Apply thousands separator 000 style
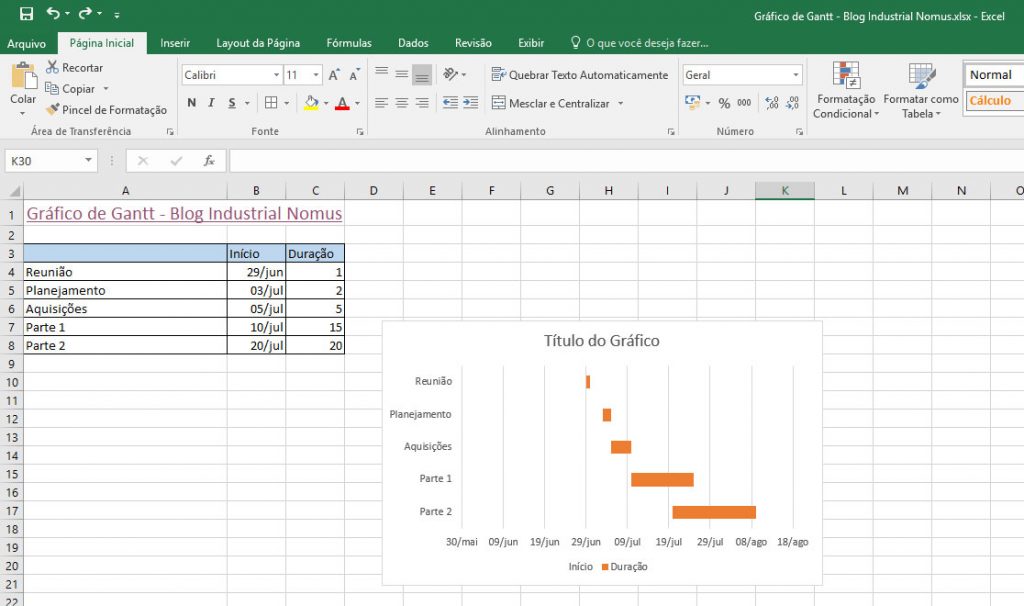The image size is (1024, 606). point(744,103)
